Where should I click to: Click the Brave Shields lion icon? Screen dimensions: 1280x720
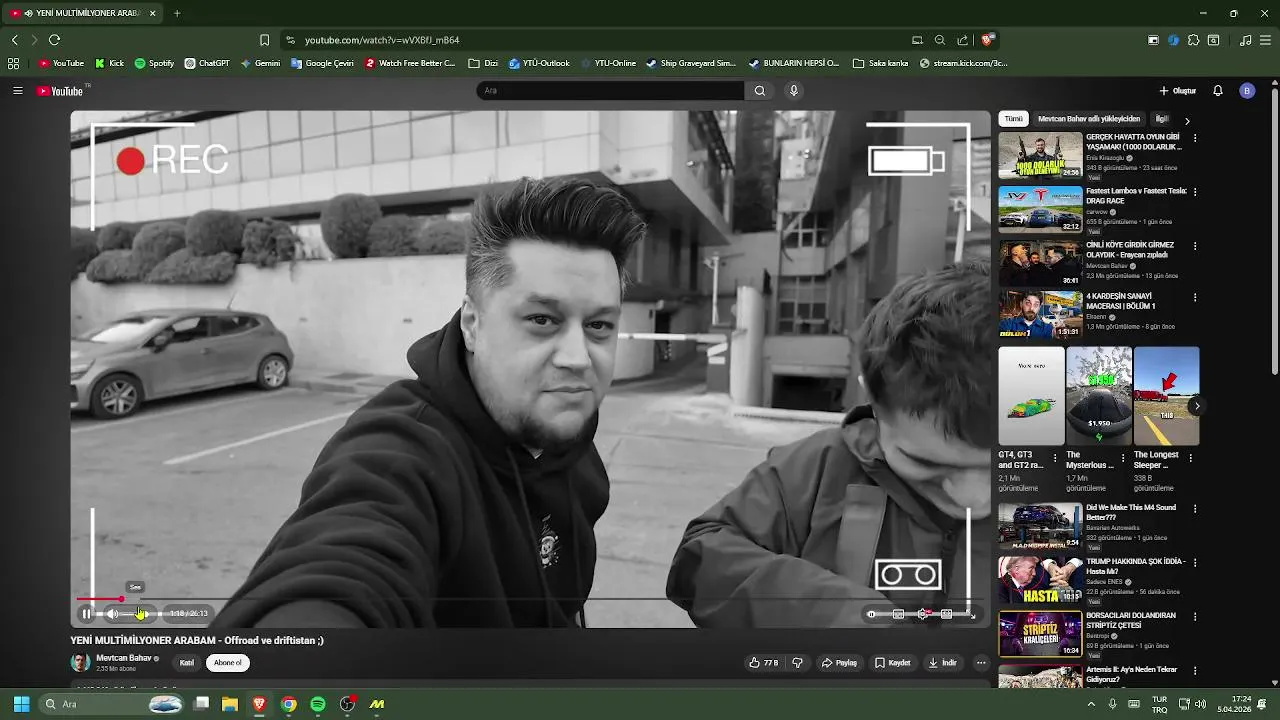[x=987, y=40]
